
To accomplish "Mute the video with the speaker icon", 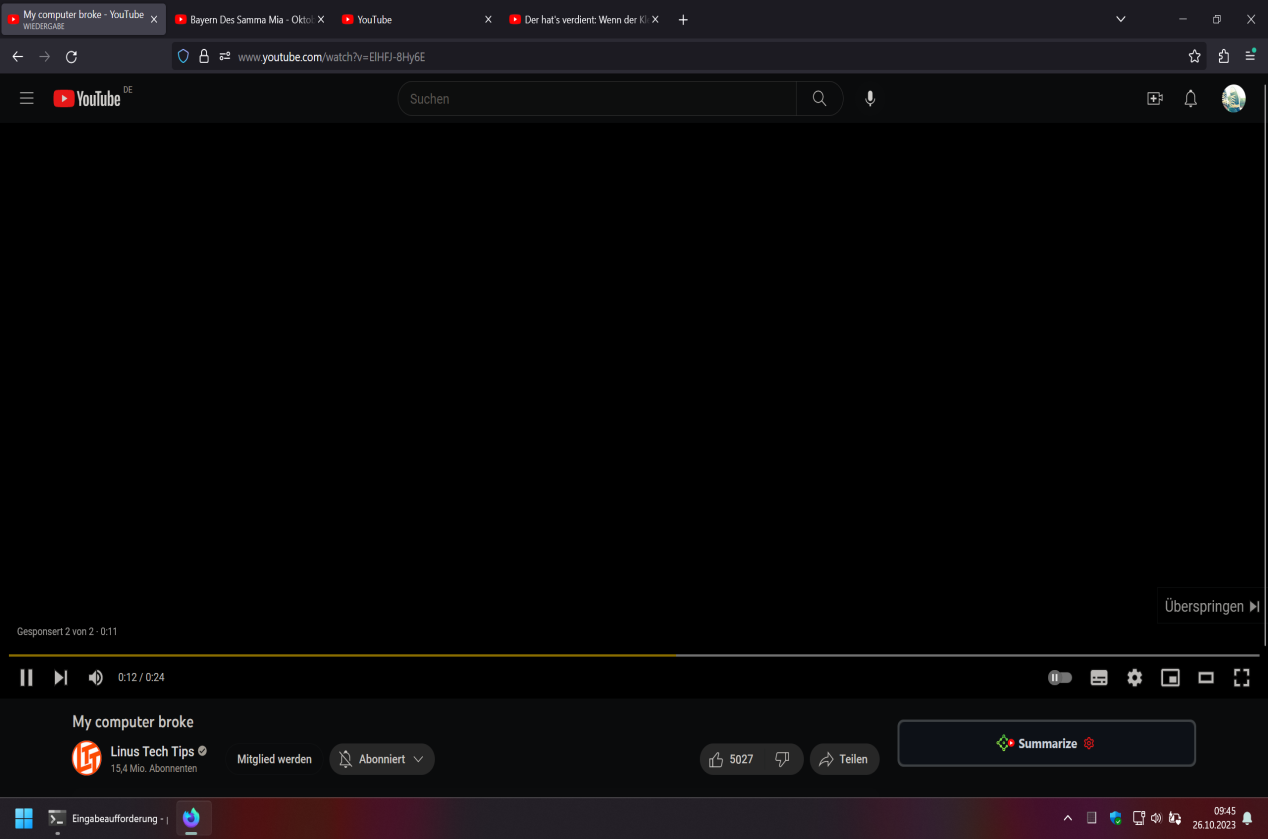I will [x=95, y=677].
